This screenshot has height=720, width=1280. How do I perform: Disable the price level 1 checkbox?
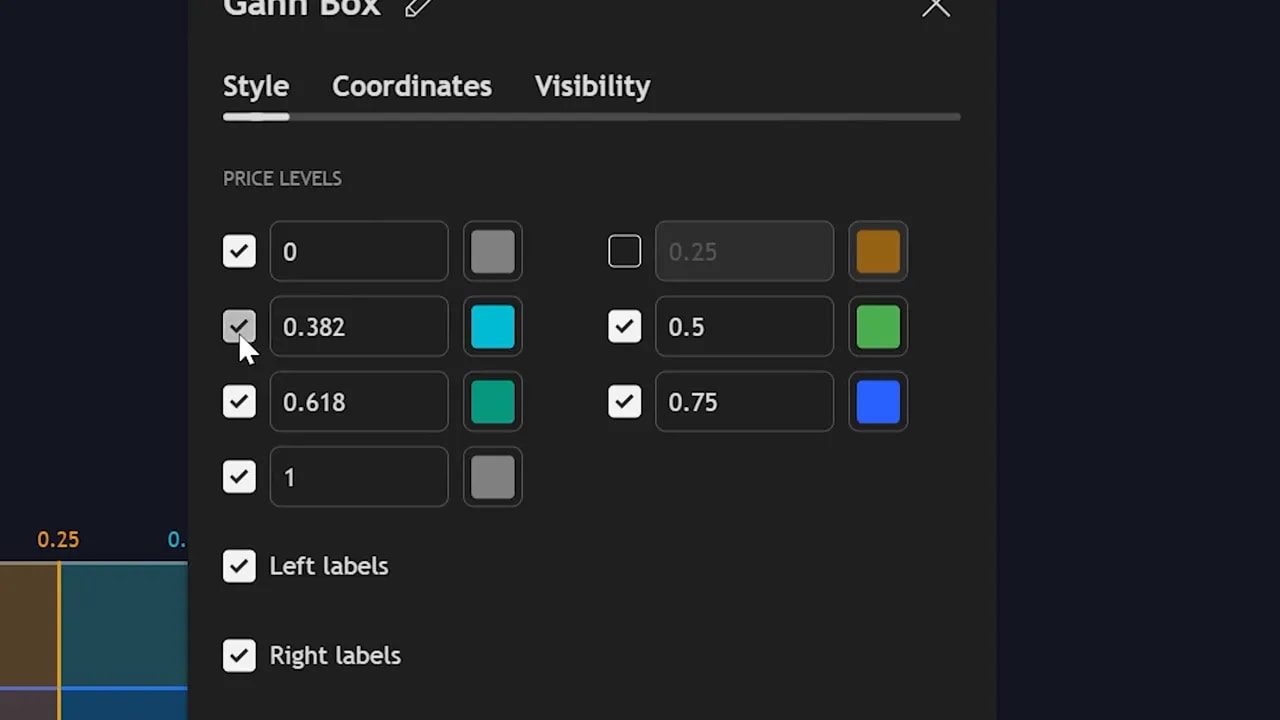coord(239,477)
